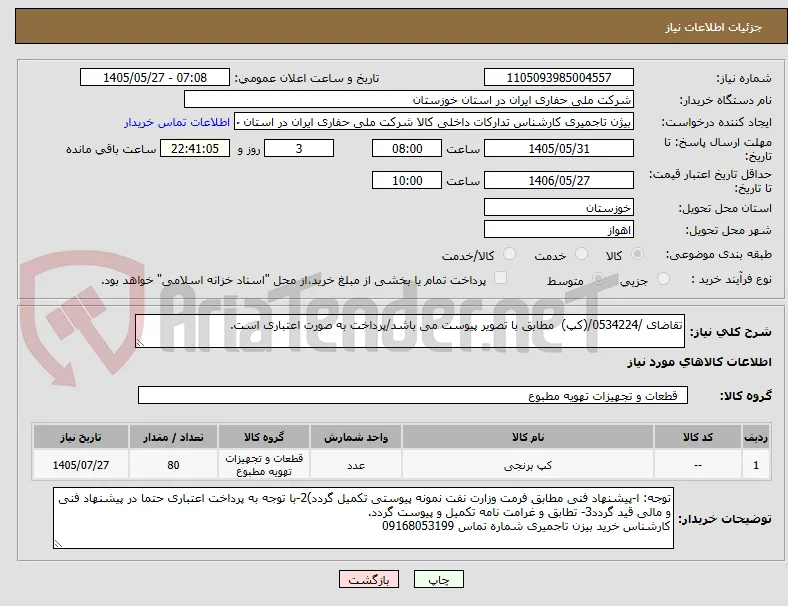Screen dimensions: 788x606
Task: Click the remaining days field showing 3
Action: tap(299, 149)
